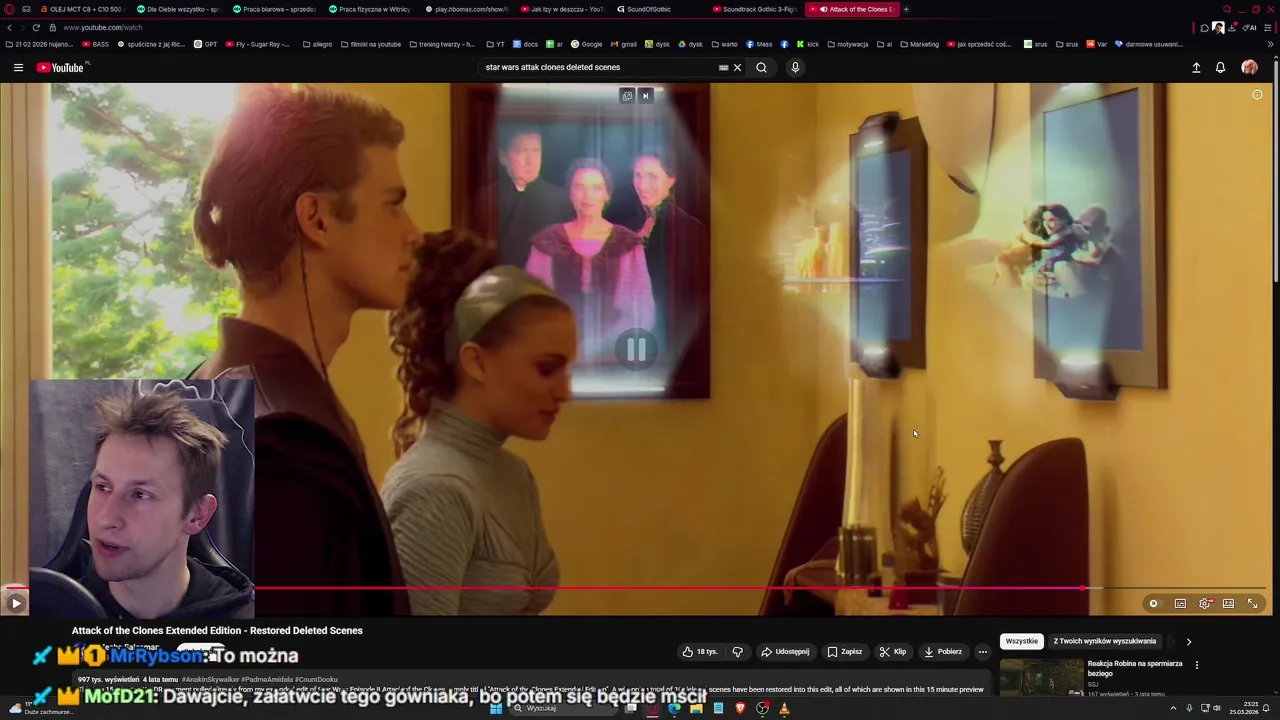Open more actions three-dot menu
Screen dimensions: 1280x720
983,651
